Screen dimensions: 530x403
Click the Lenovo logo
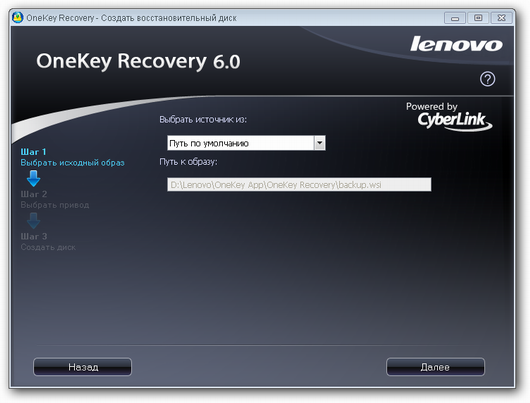click(456, 44)
